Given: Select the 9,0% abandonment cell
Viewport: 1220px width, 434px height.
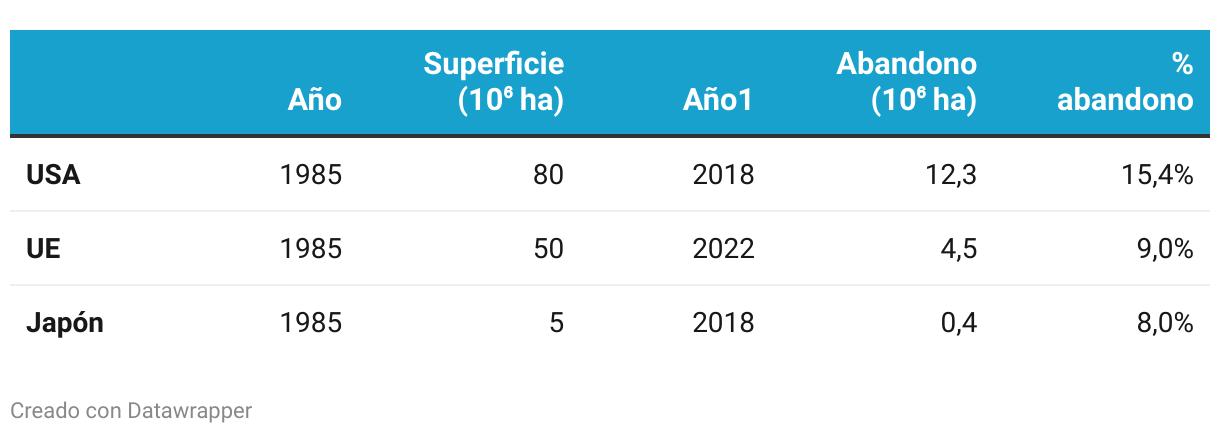Looking at the screenshot, I should click(x=1164, y=249).
